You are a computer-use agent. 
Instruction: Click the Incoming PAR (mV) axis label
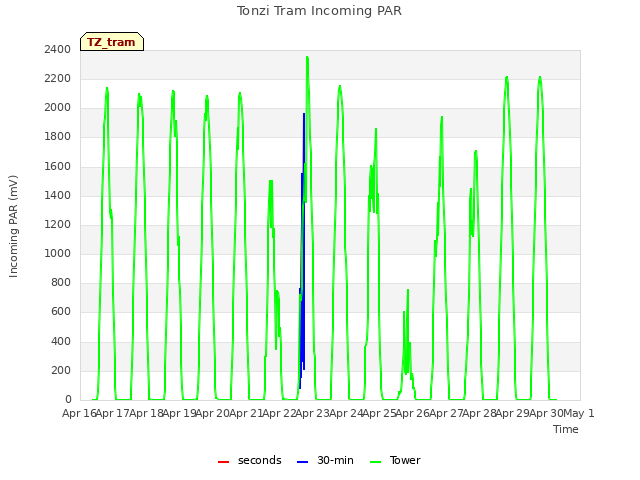pos(13,226)
